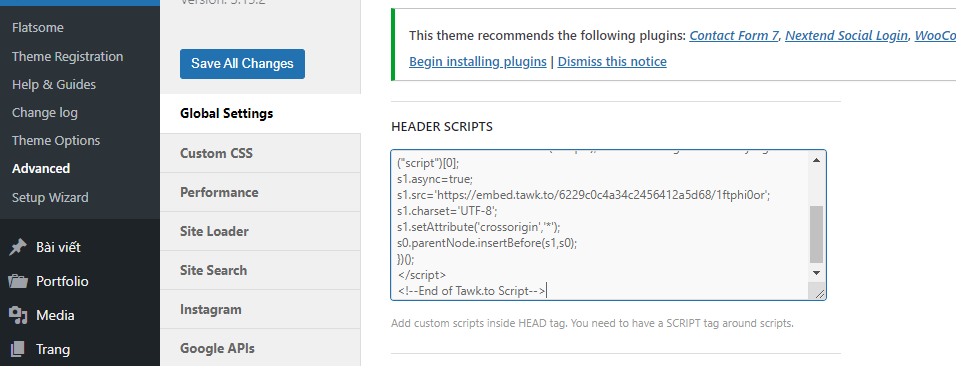The image size is (956, 366).
Task: Follow the Begin installing plugins link
Action: 477,62
